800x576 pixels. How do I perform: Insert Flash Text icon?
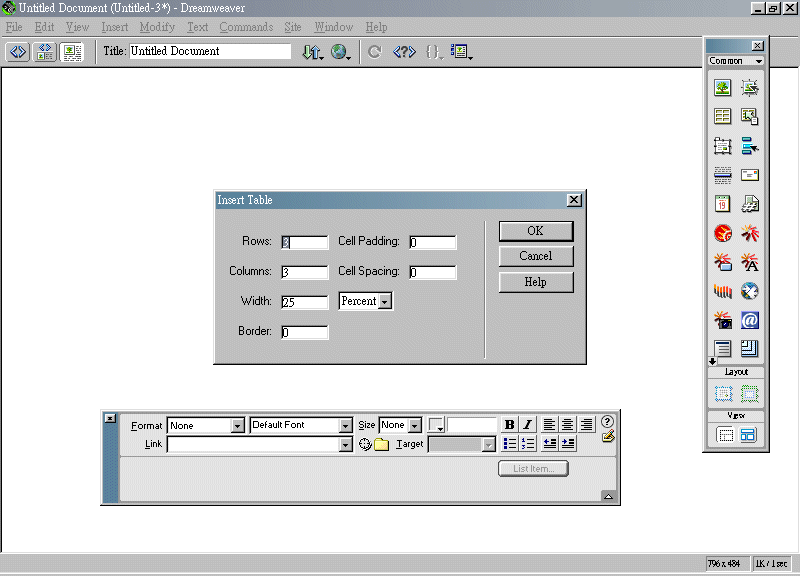749,262
